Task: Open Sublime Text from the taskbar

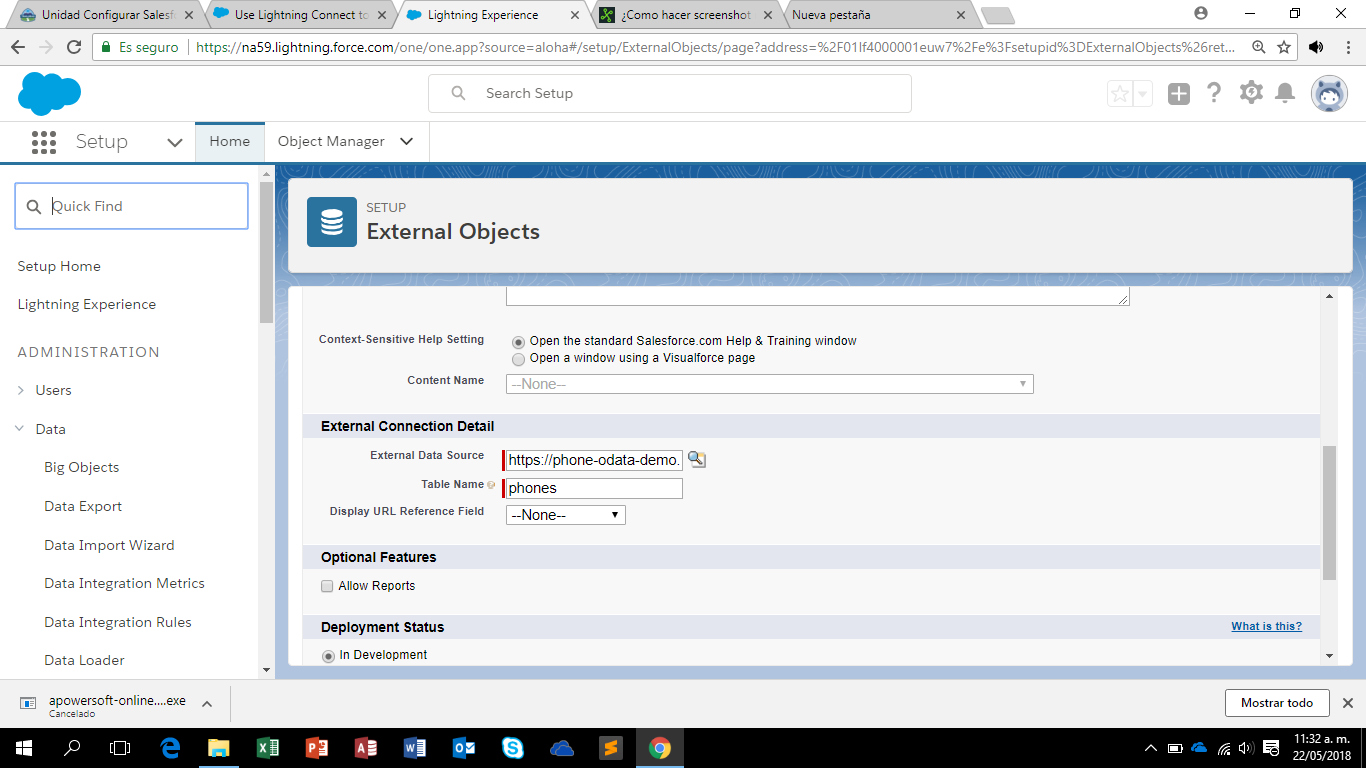Action: pyautogui.click(x=610, y=748)
